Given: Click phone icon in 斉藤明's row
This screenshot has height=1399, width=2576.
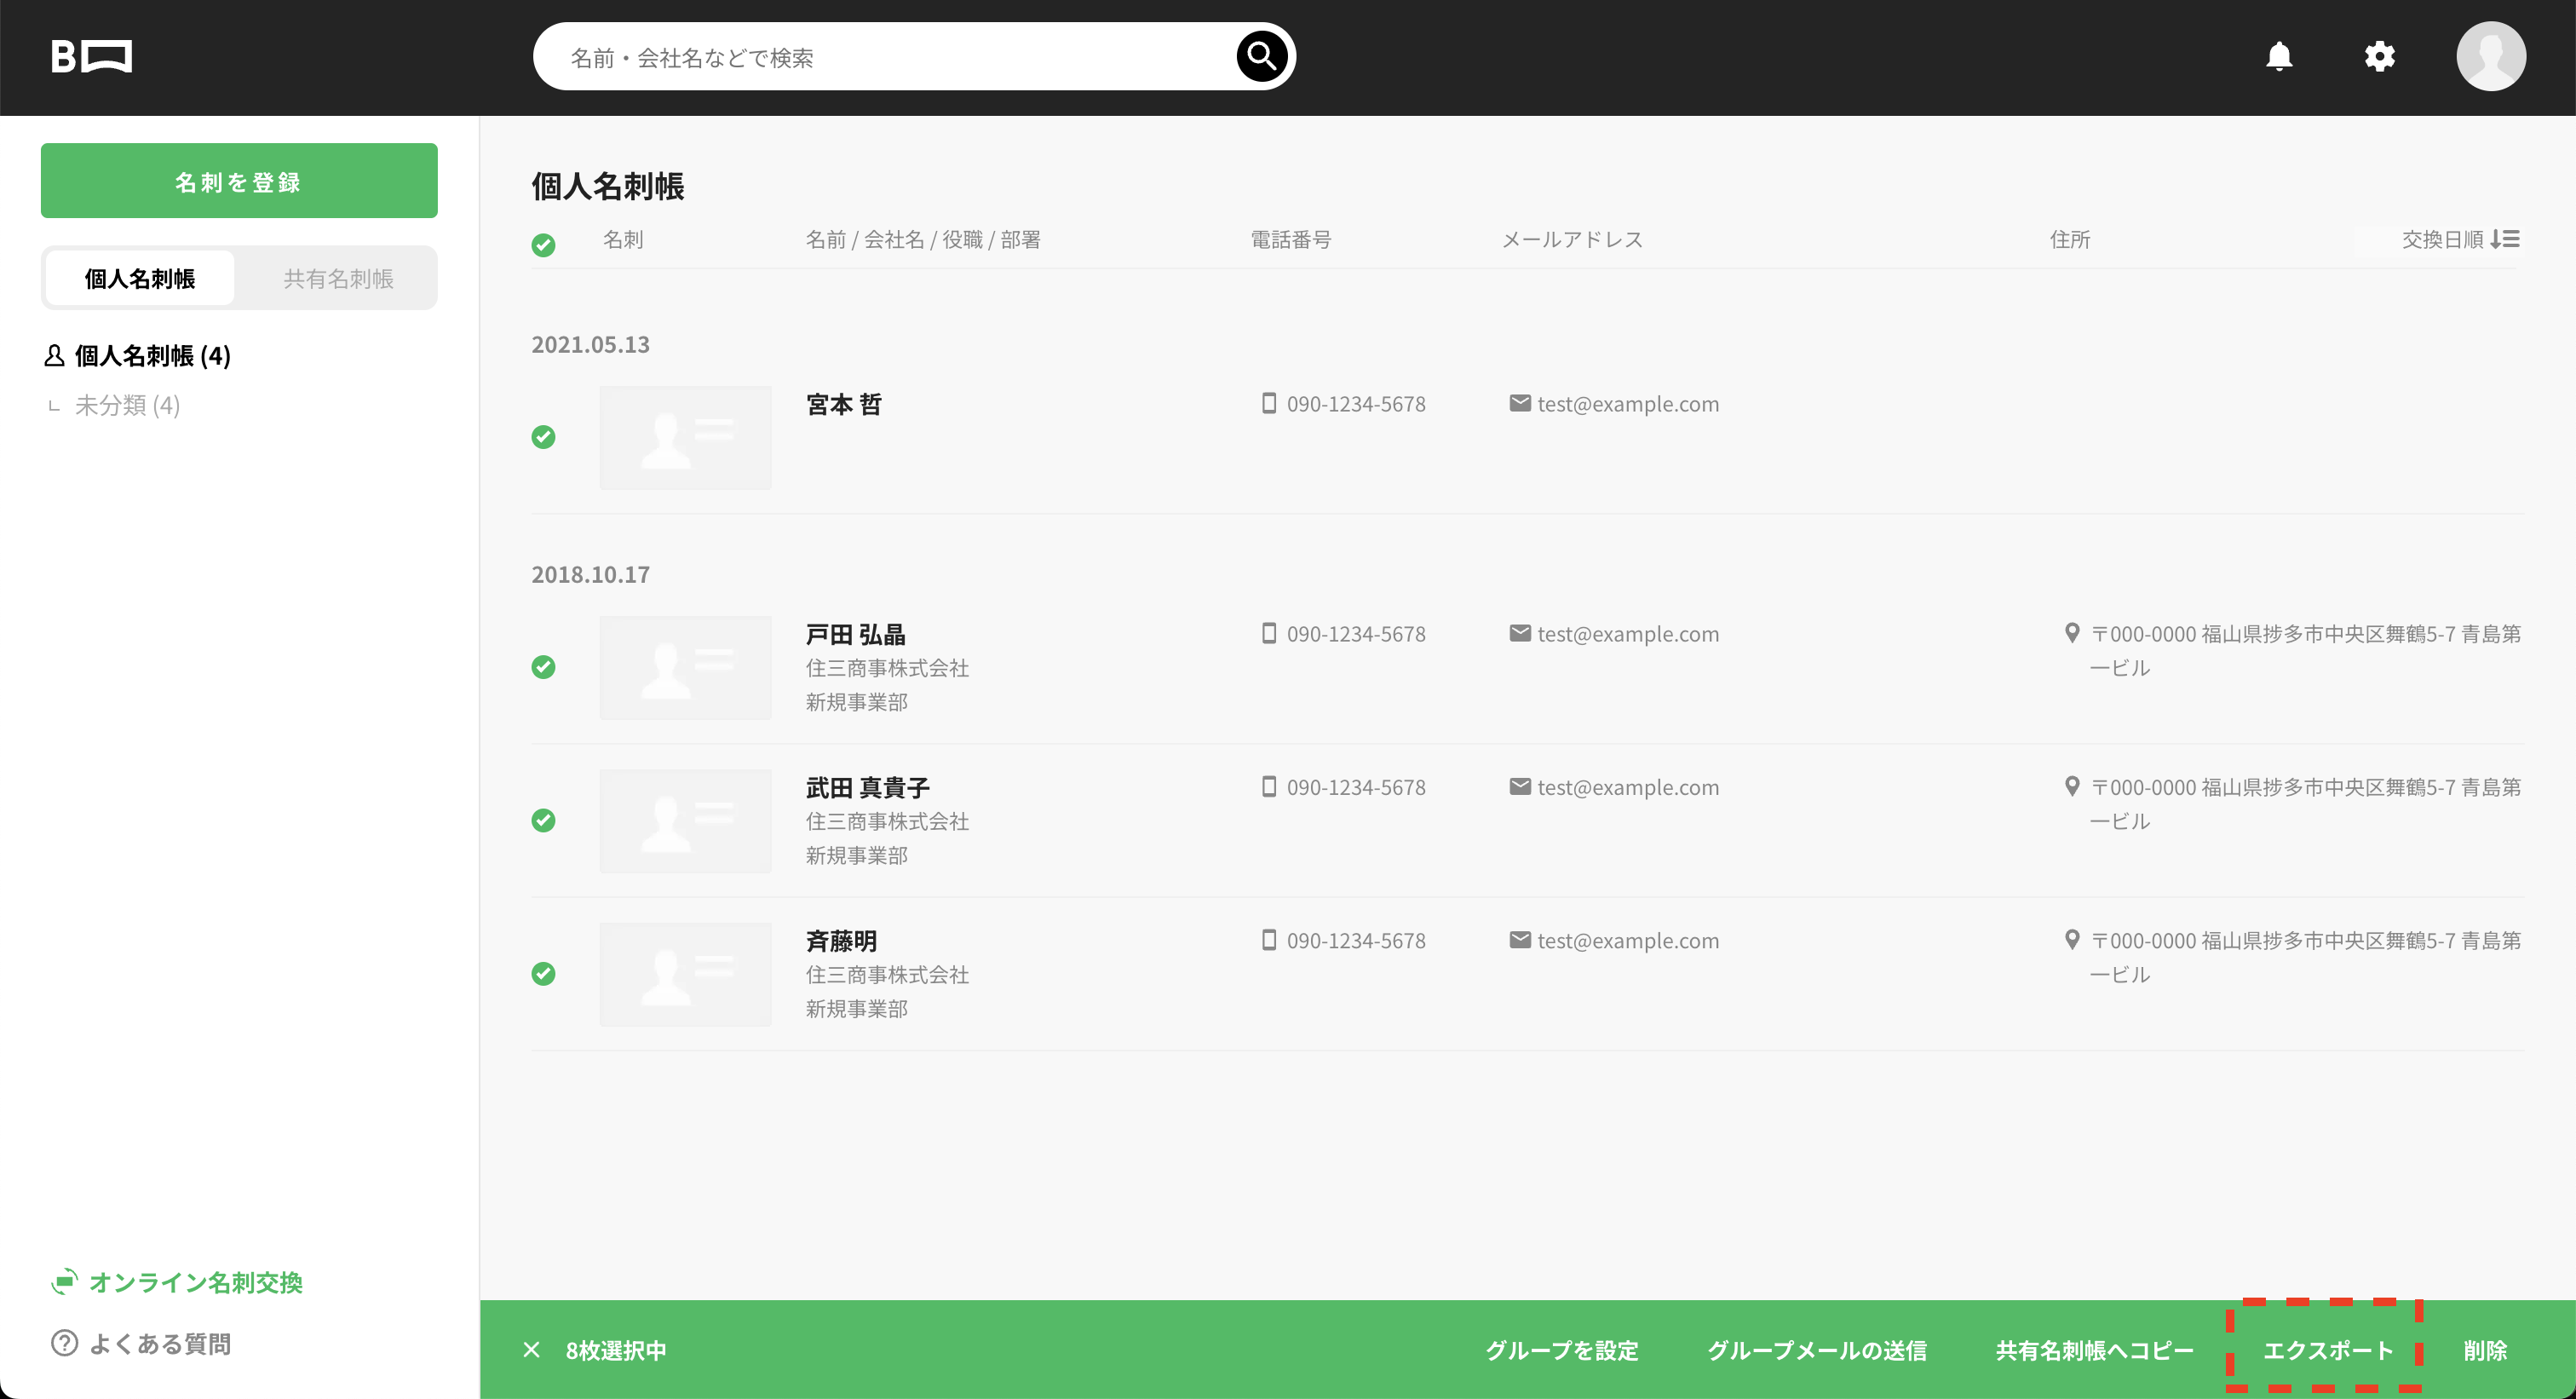Looking at the screenshot, I should 1269,940.
